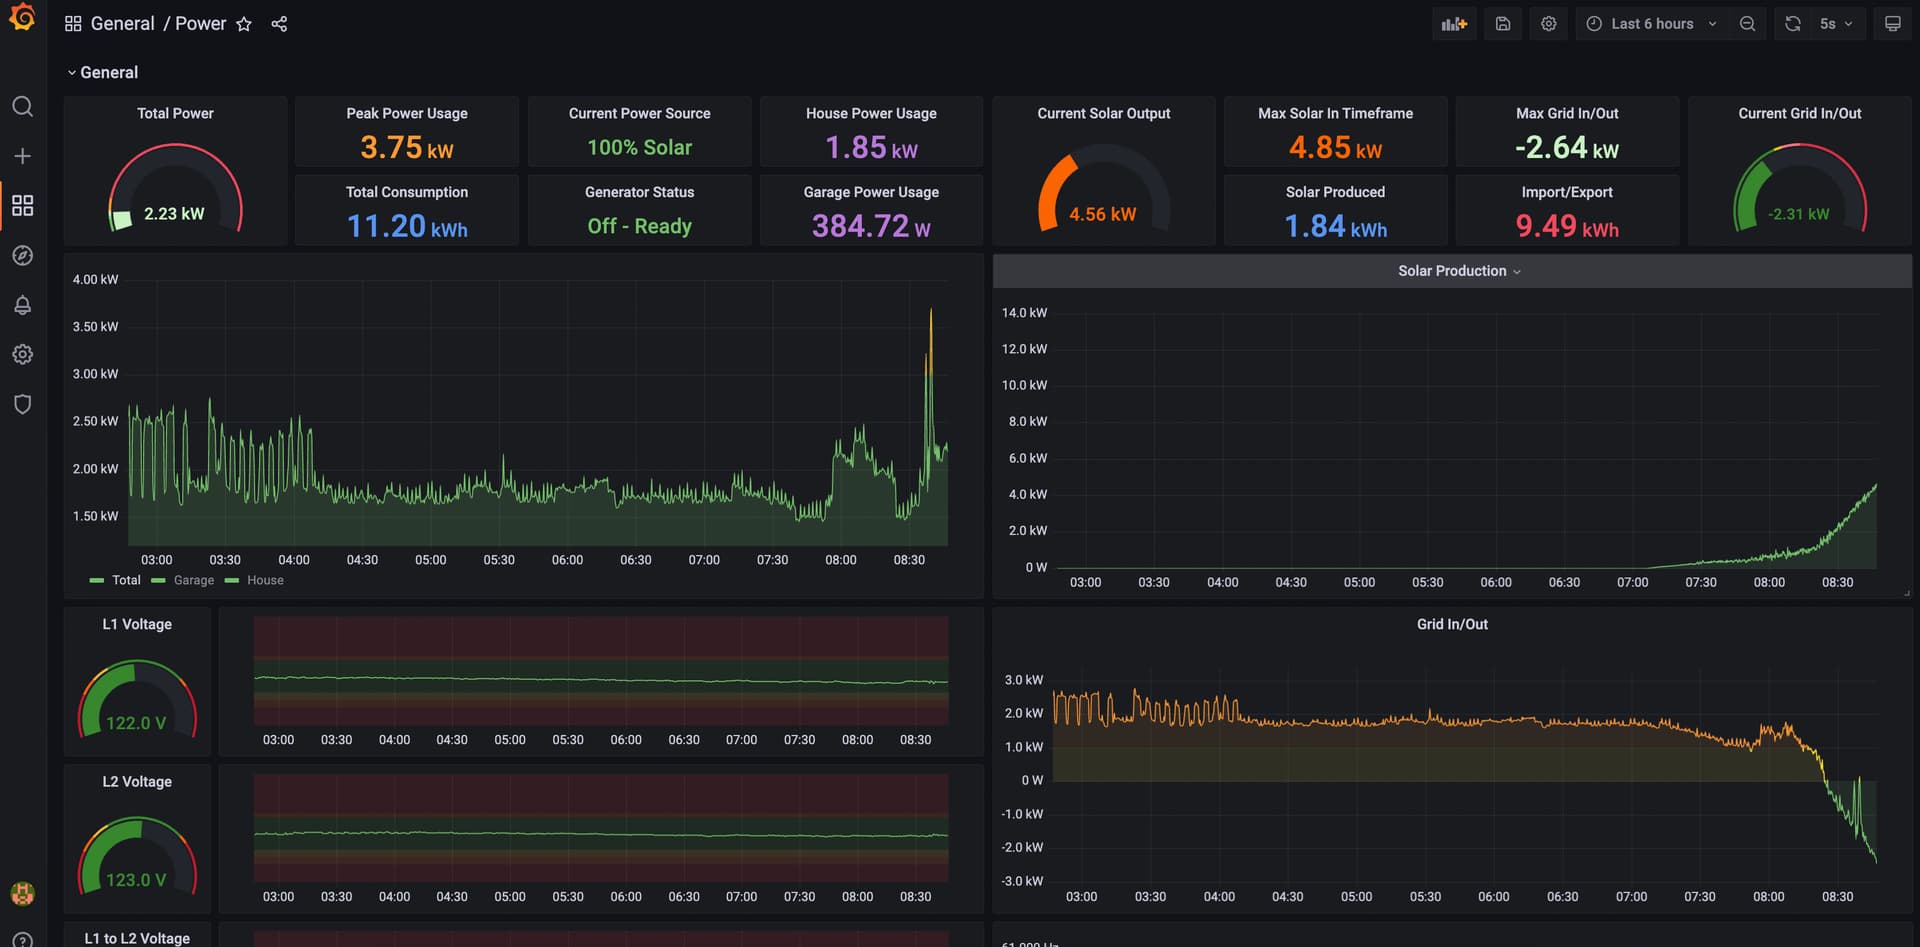Image resolution: width=1920 pixels, height=947 pixels.
Task: Open the Alerting bell icon
Action: pyautogui.click(x=23, y=305)
